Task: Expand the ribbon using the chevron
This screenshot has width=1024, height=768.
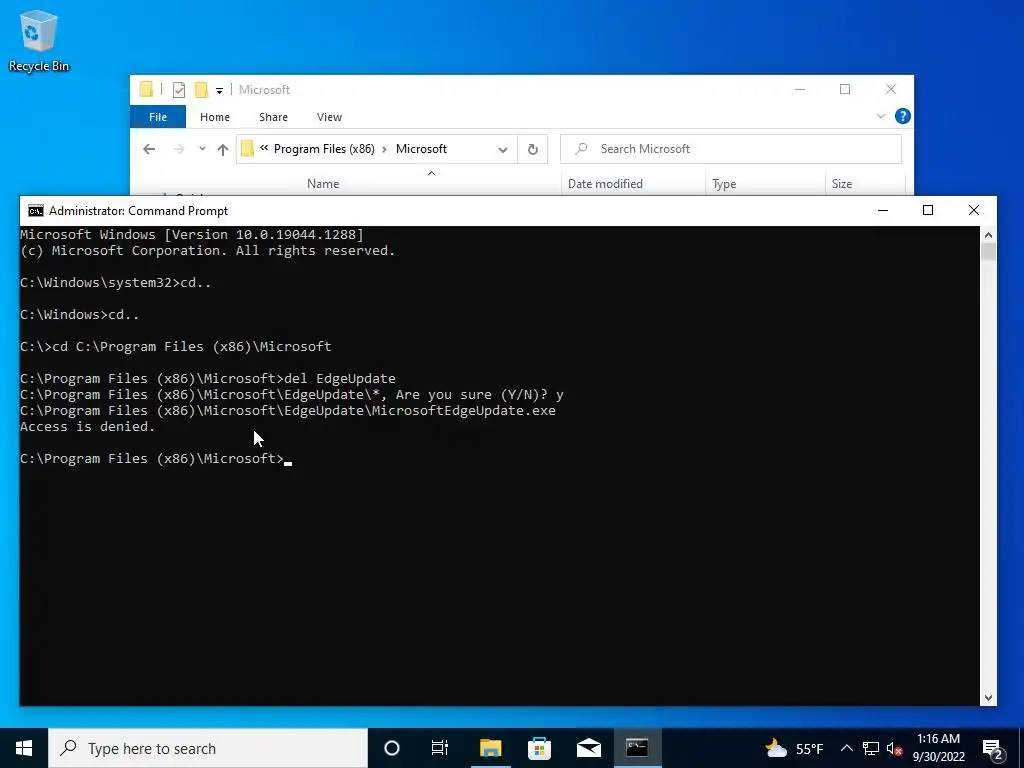Action: point(880,116)
